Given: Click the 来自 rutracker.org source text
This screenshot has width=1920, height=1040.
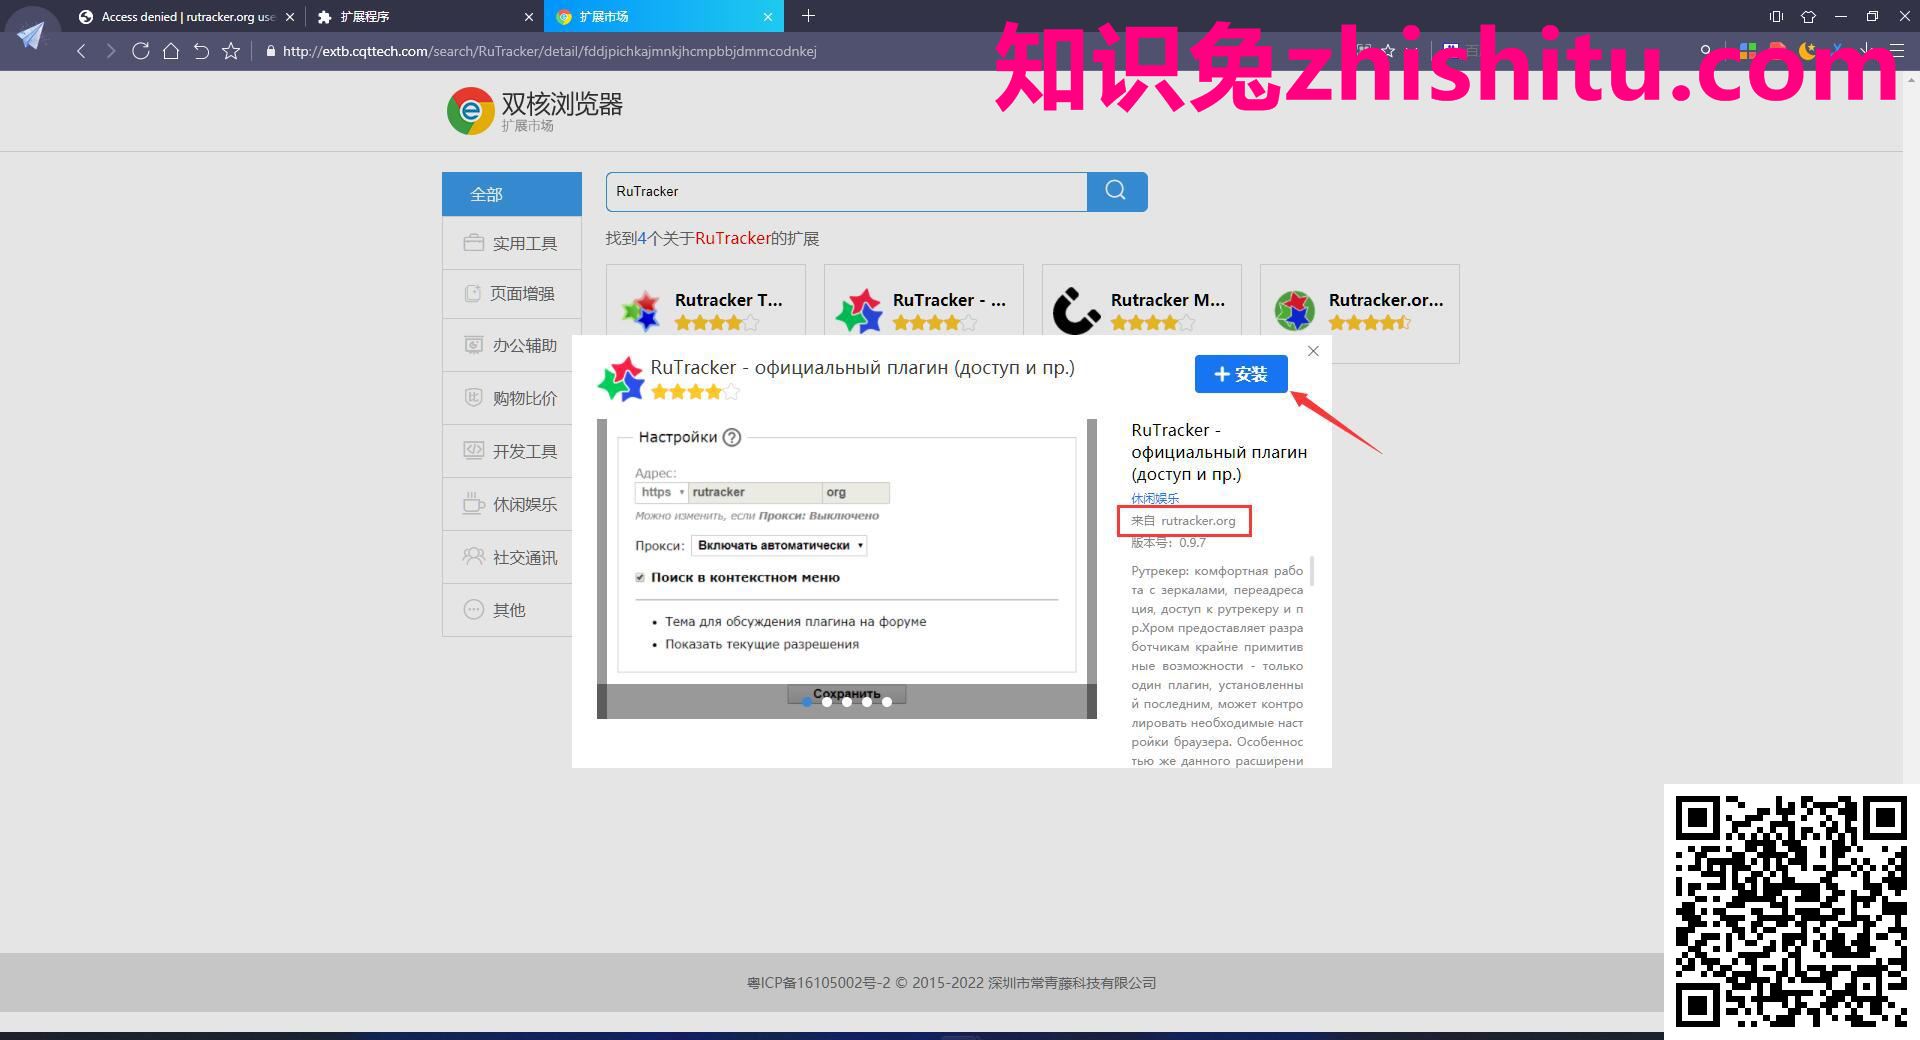Looking at the screenshot, I should 1183,521.
